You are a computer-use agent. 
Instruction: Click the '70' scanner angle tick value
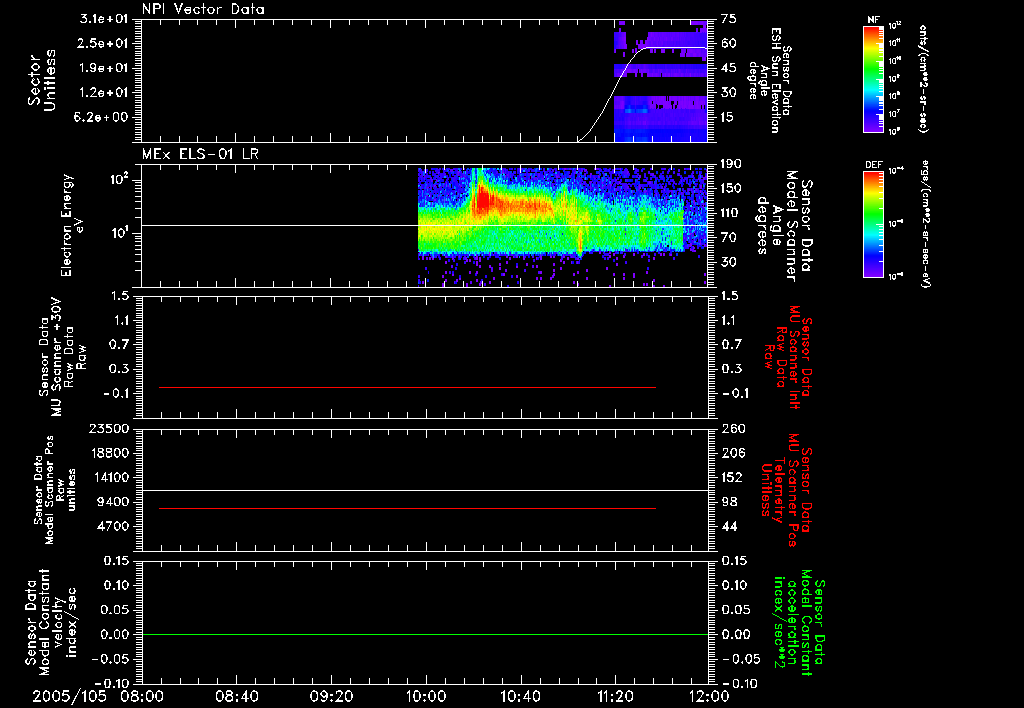(729, 238)
